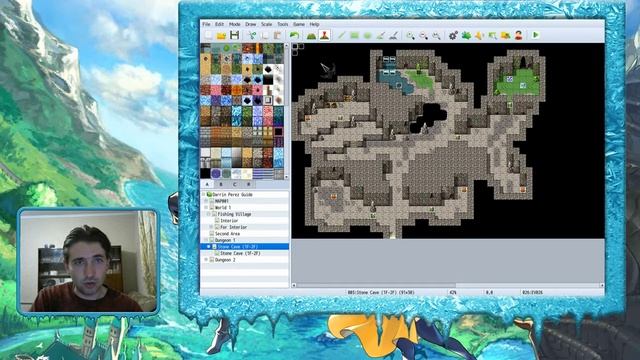Image resolution: width=640 pixels, height=360 pixels.
Task: Select Dungeon 2 in map tree
Action: click(x=225, y=260)
